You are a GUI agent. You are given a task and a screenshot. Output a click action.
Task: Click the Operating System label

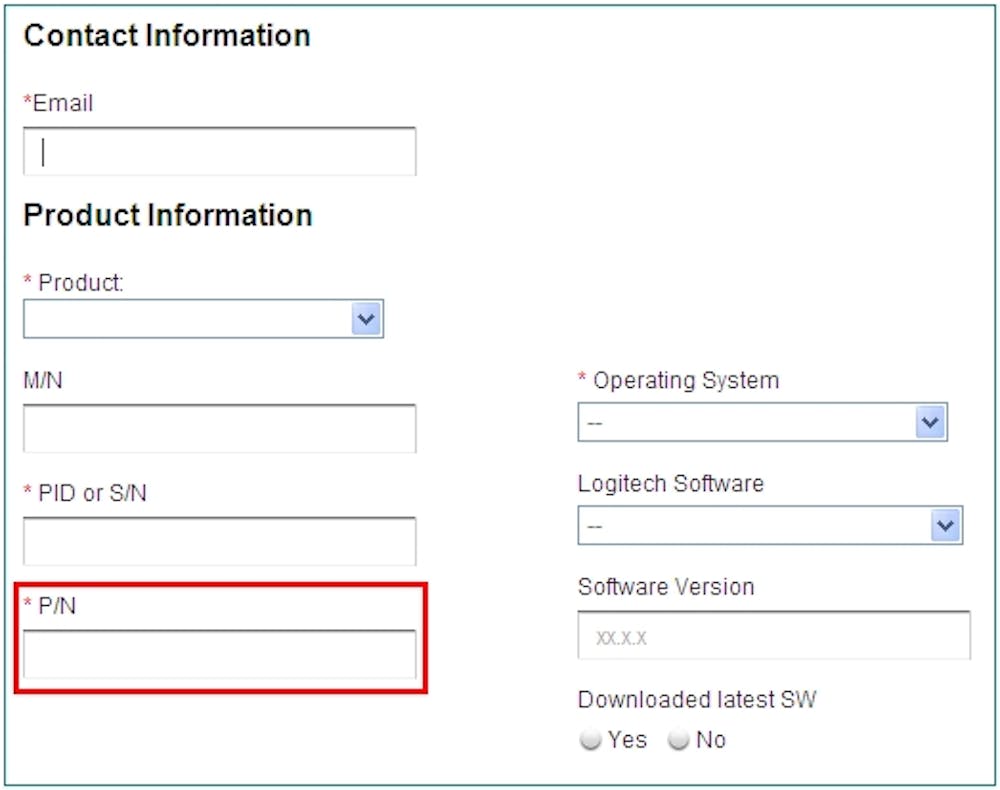[x=685, y=380]
